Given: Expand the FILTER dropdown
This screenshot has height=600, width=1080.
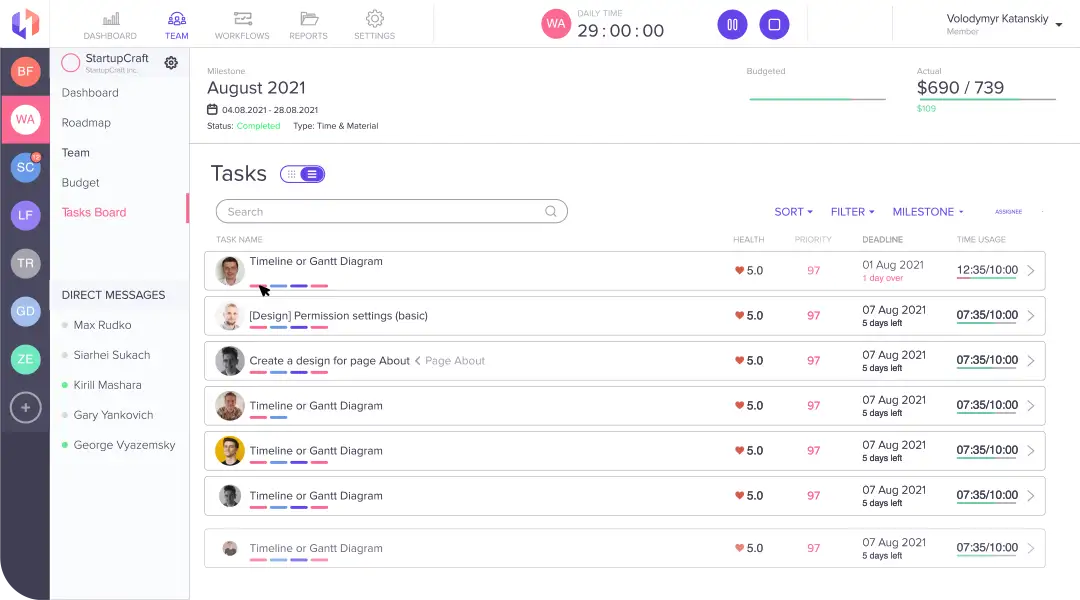Looking at the screenshot, I should coord(852,212).
